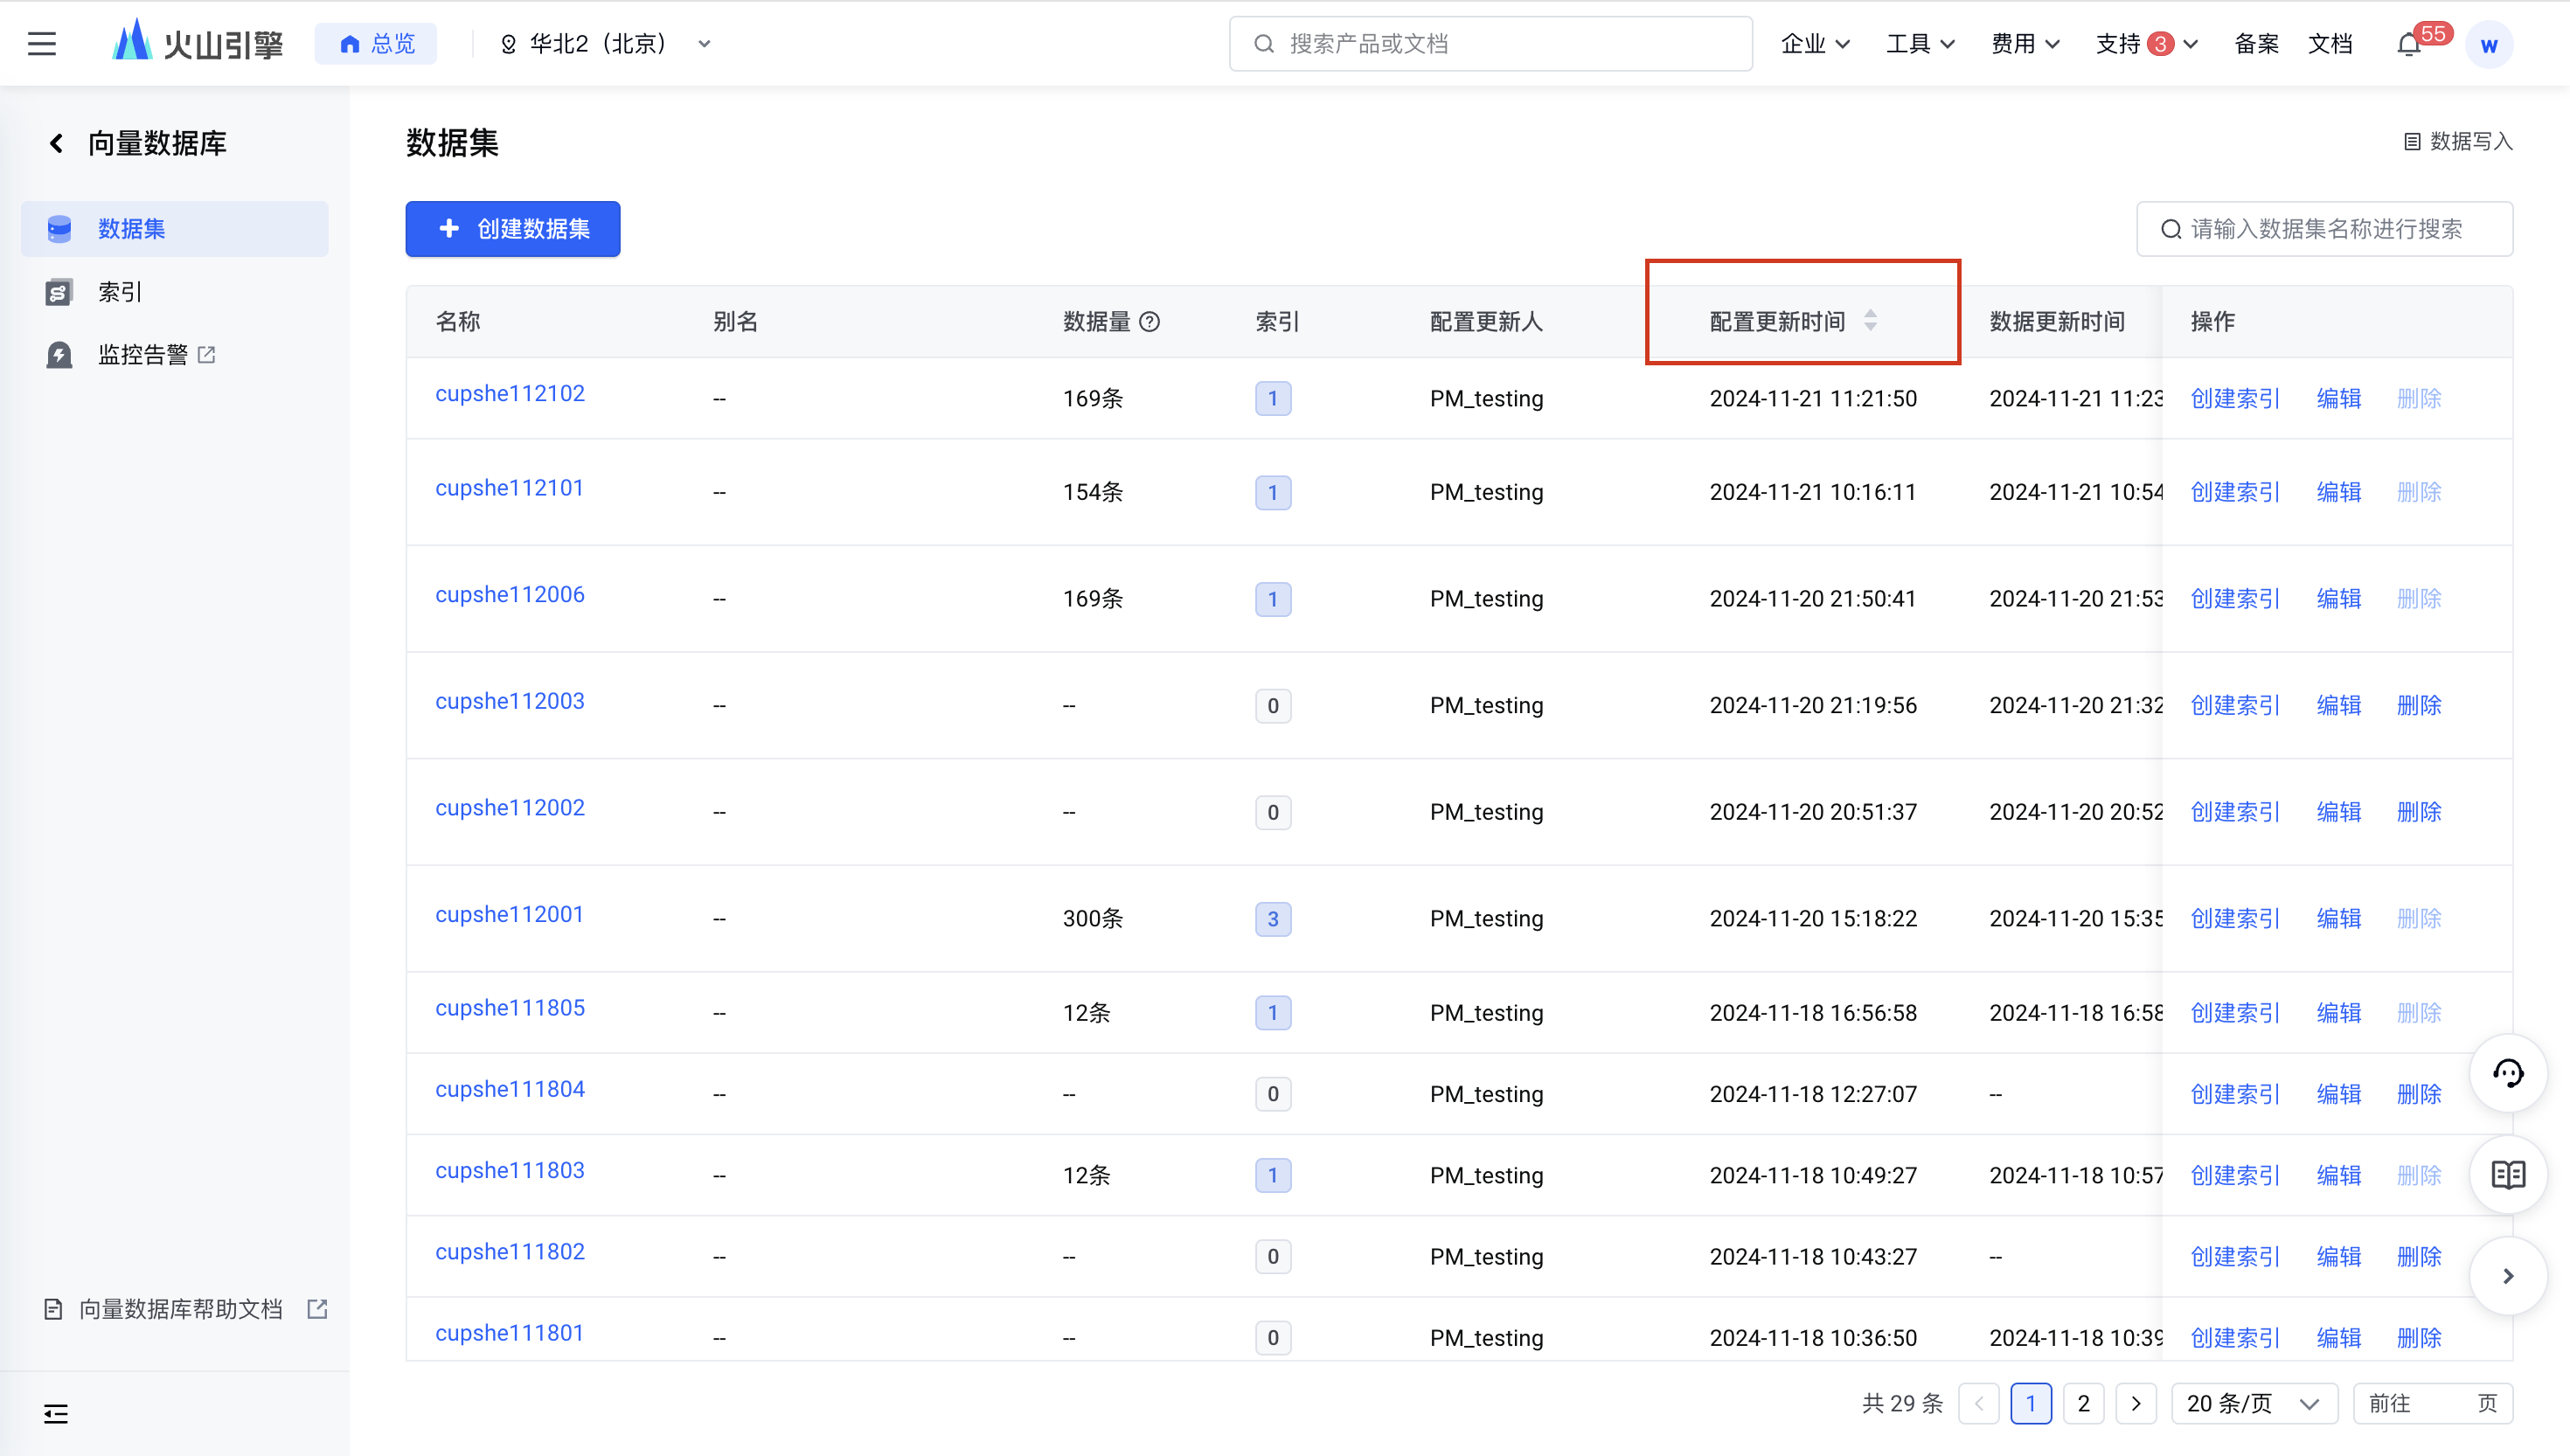The image size is (2570, 1456).
Task: Expand the floating side panel arrow
Action: point(2507,1275)
